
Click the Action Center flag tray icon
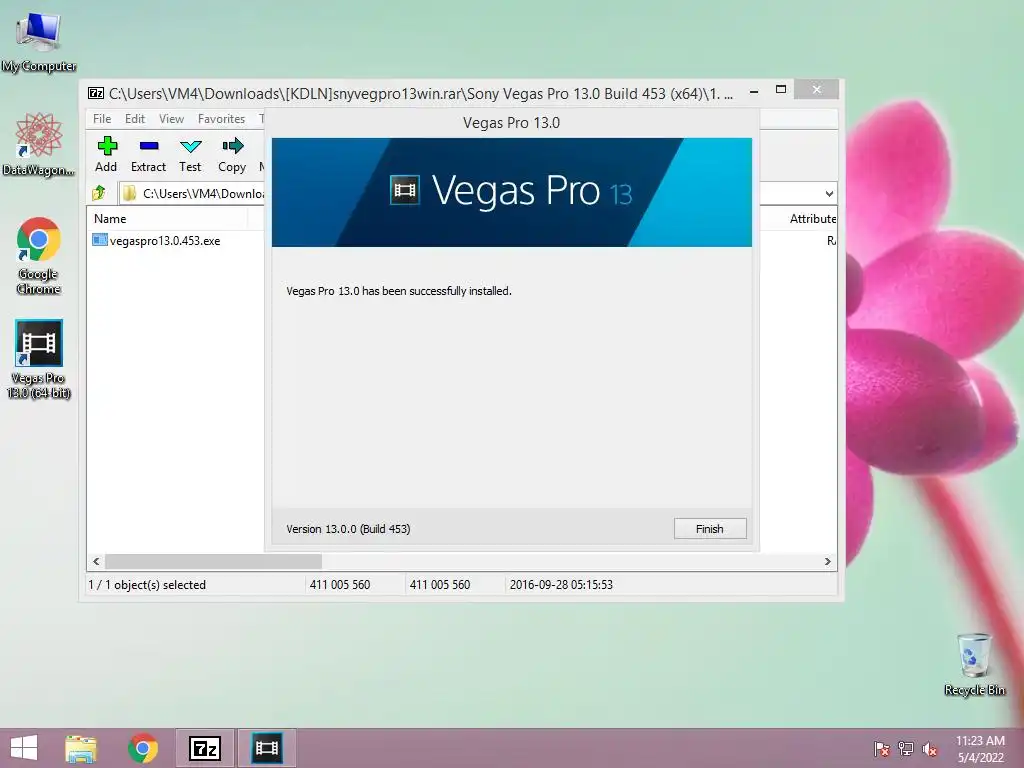click(881, 749)
